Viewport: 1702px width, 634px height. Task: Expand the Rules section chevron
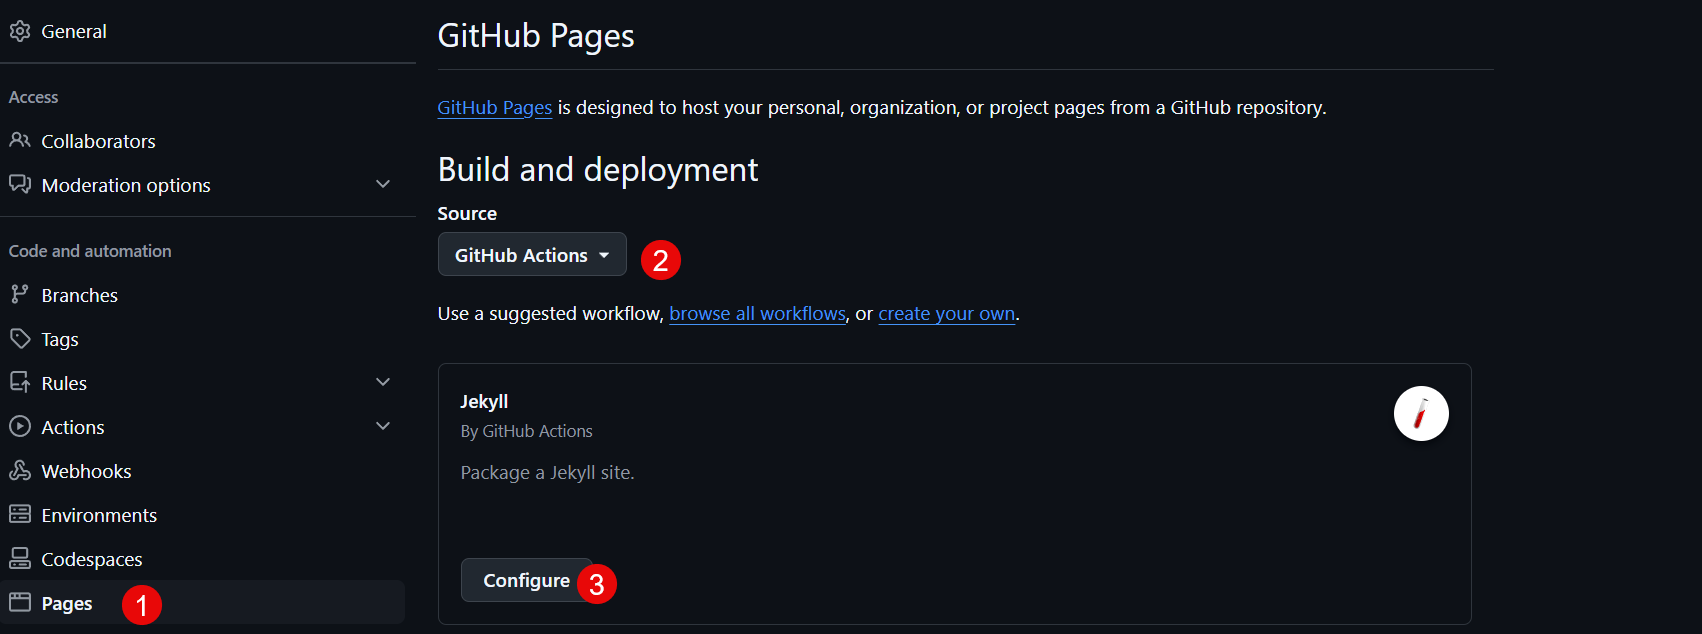pos(383,382)
